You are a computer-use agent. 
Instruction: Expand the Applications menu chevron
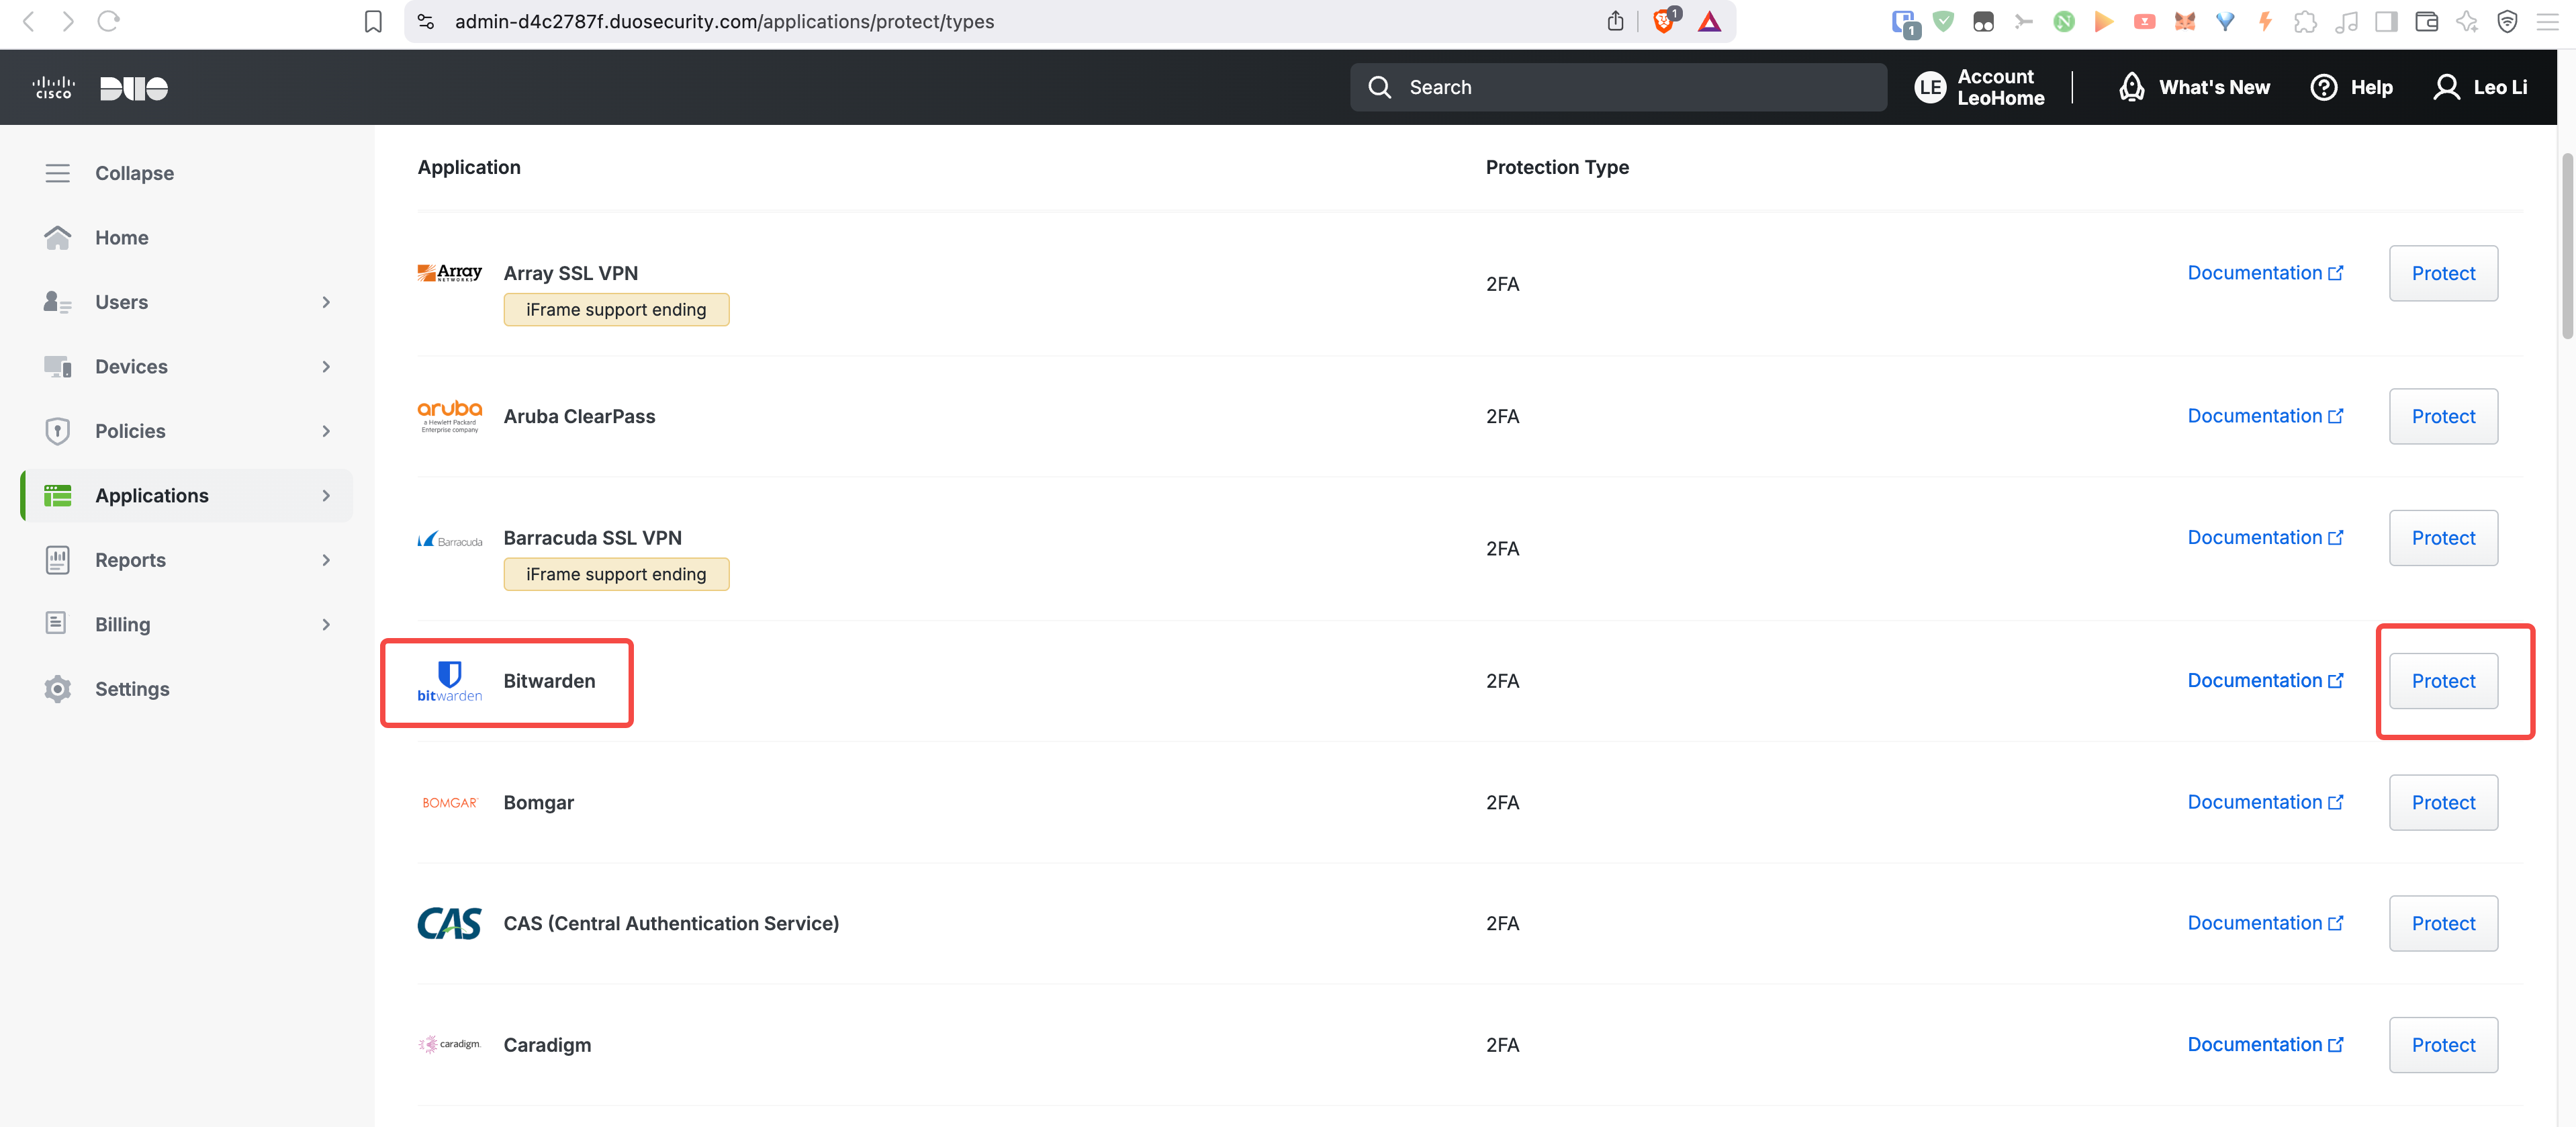click(x=326, y=495)
